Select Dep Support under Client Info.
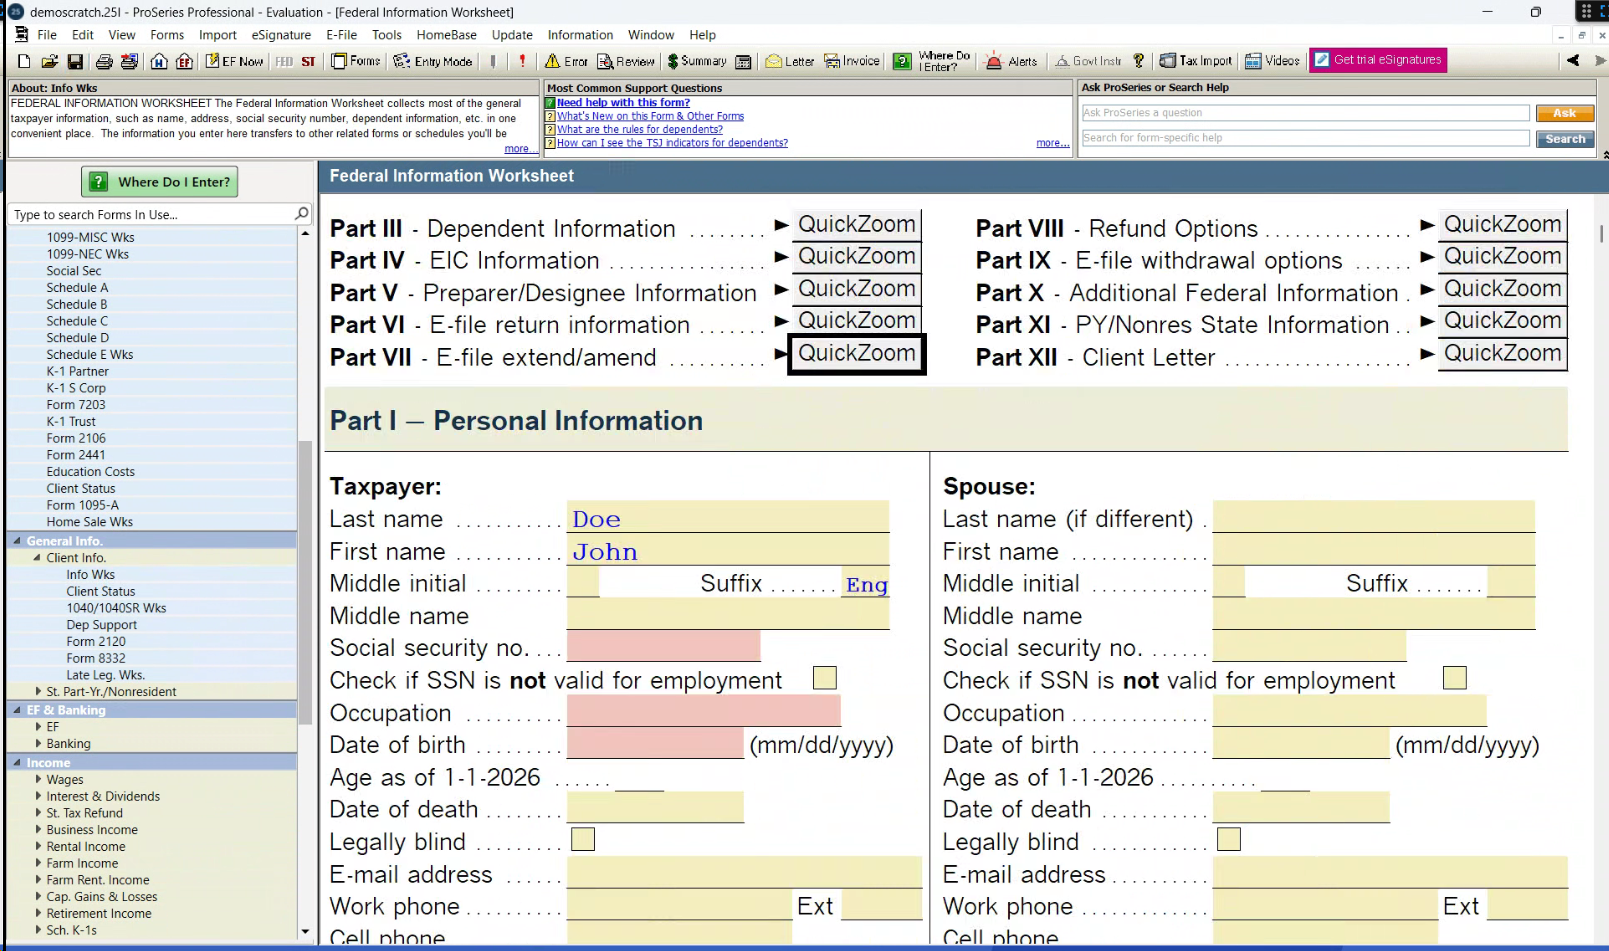The width and height of the screenshot is (1609, 951). (x=102, y=625)
